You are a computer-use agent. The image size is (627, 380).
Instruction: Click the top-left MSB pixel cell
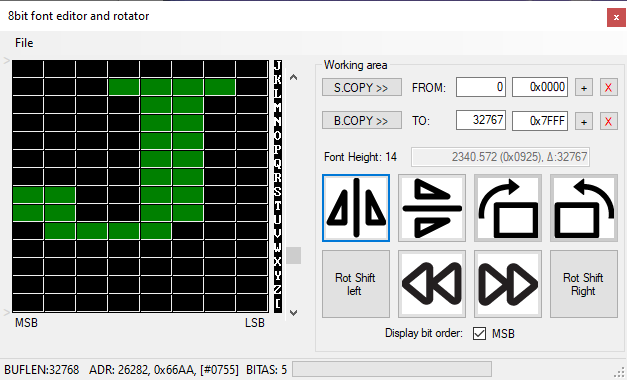point(28,69)
